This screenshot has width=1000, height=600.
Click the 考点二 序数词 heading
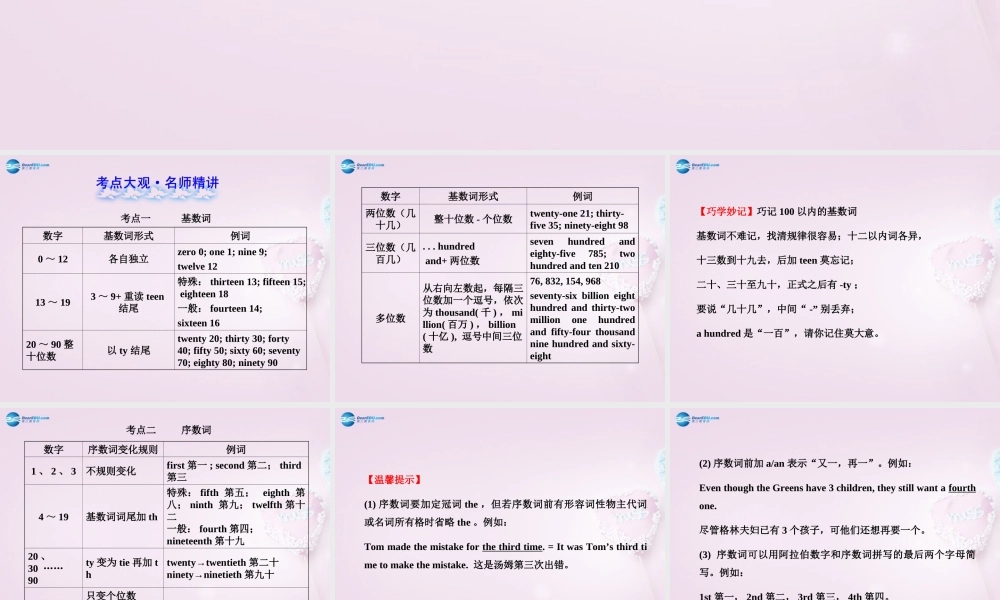point(168,430)
